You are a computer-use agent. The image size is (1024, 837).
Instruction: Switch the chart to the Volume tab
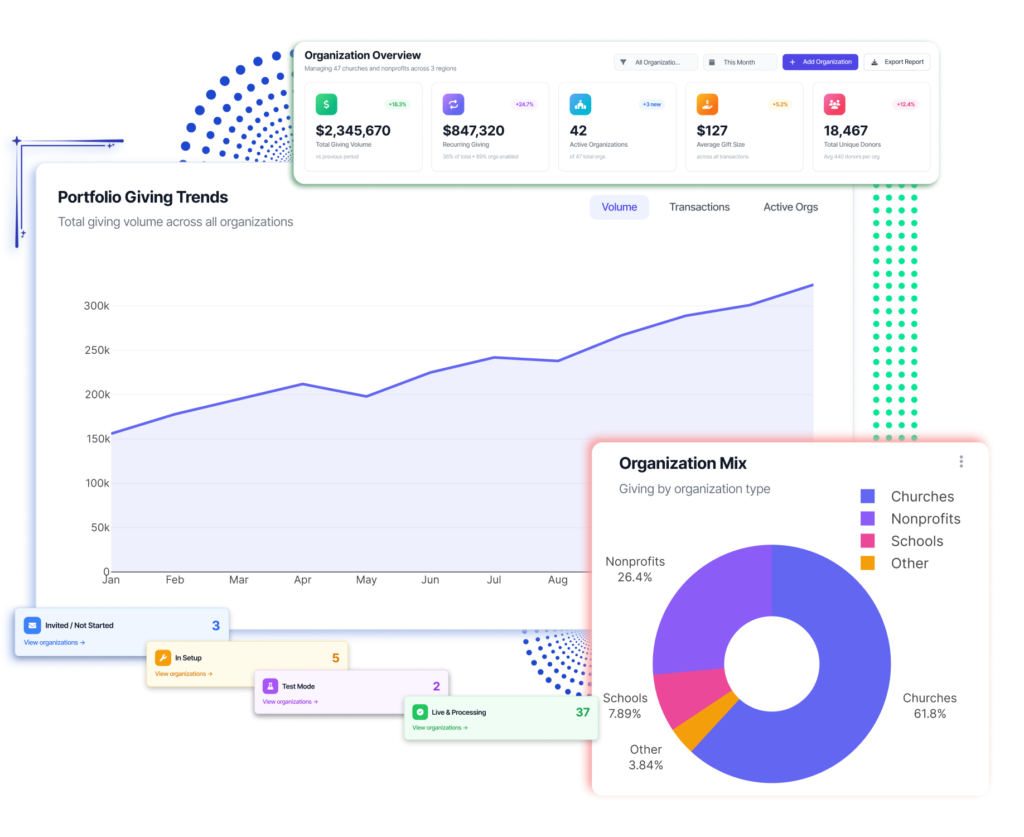(x=619, y=207)
